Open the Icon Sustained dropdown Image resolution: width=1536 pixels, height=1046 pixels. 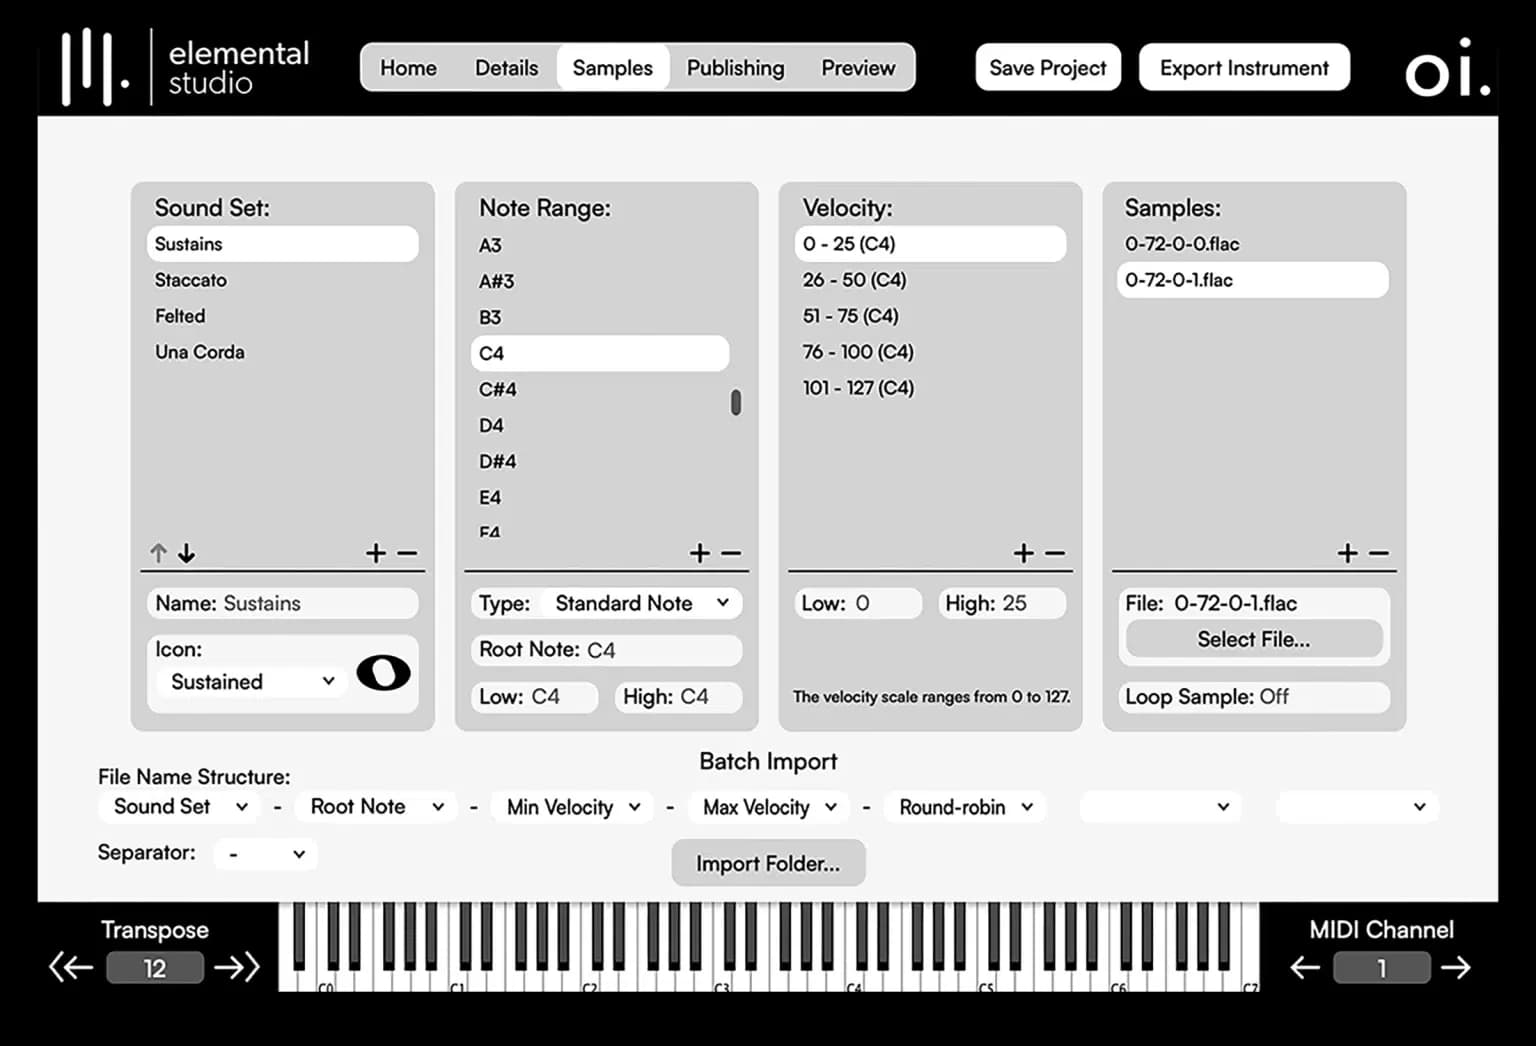pos(252,682)
